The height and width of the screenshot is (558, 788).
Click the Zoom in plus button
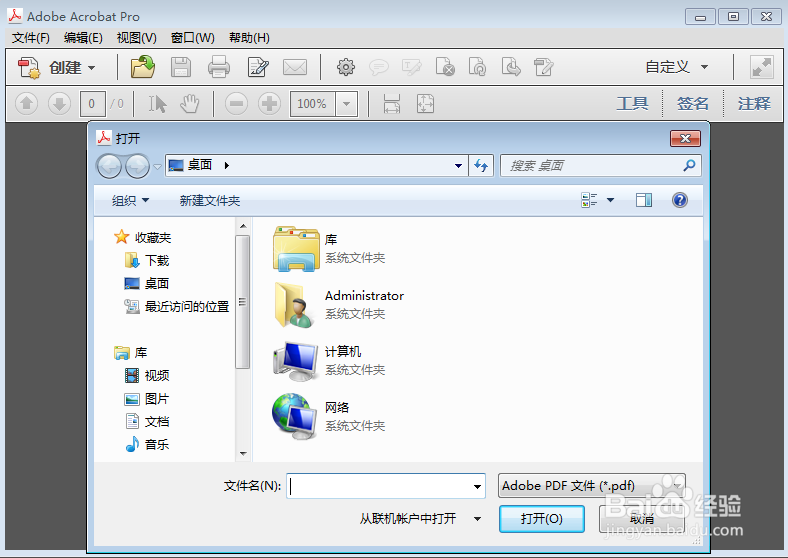(x=269, y=104)
